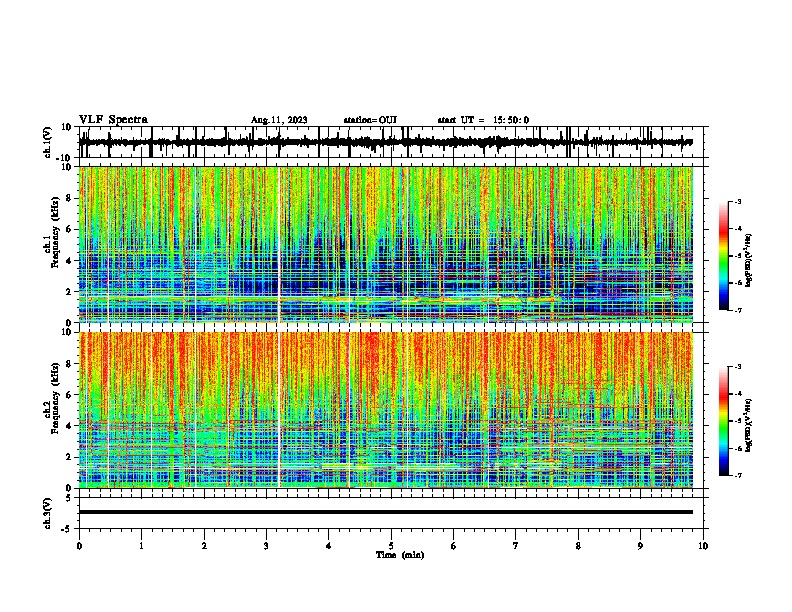Click the "ch.1(V)" waveform axis label

tap(48, 142)
